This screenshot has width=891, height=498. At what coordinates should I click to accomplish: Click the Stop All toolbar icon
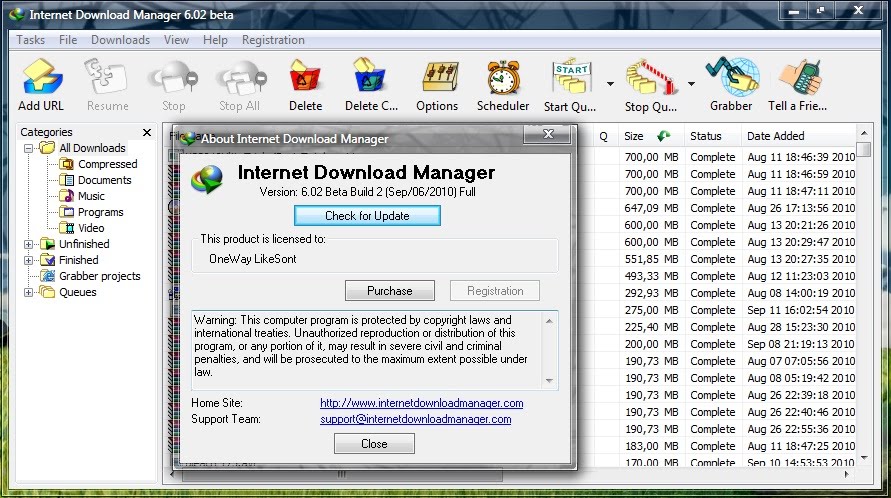point(239,85)
